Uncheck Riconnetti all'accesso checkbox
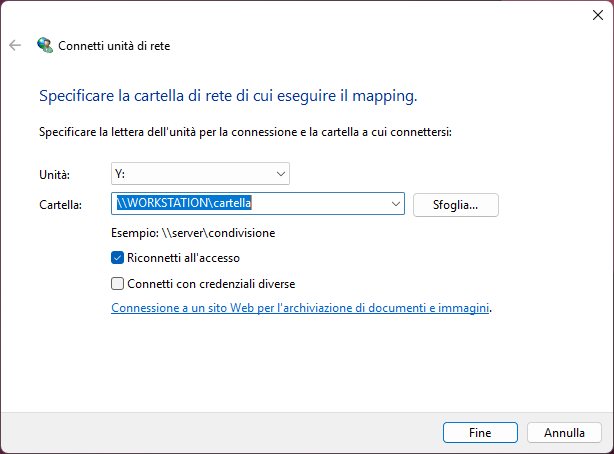Screen dimensions: 614x454 coord(117,258)
